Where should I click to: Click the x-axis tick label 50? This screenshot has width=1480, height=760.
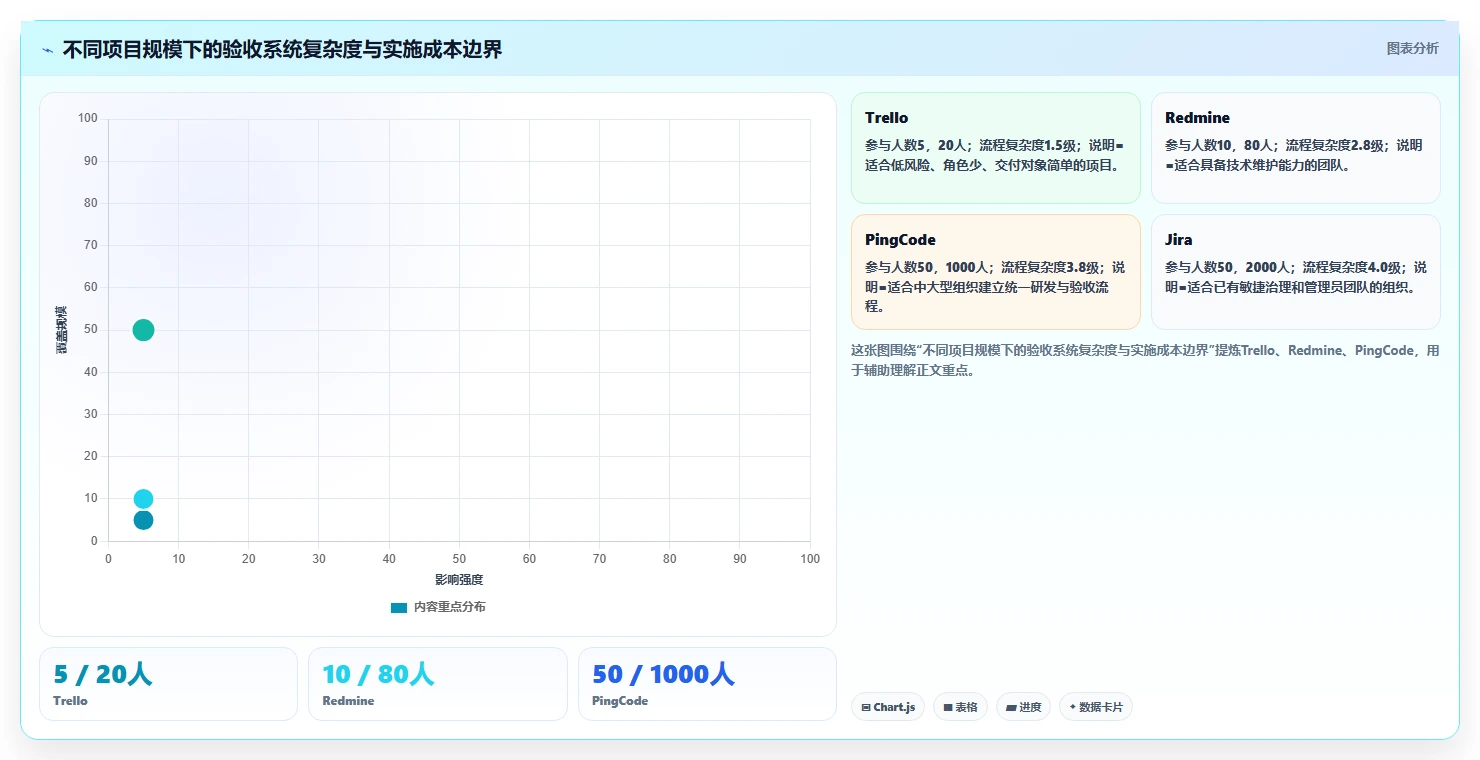(x=459, y=559)
